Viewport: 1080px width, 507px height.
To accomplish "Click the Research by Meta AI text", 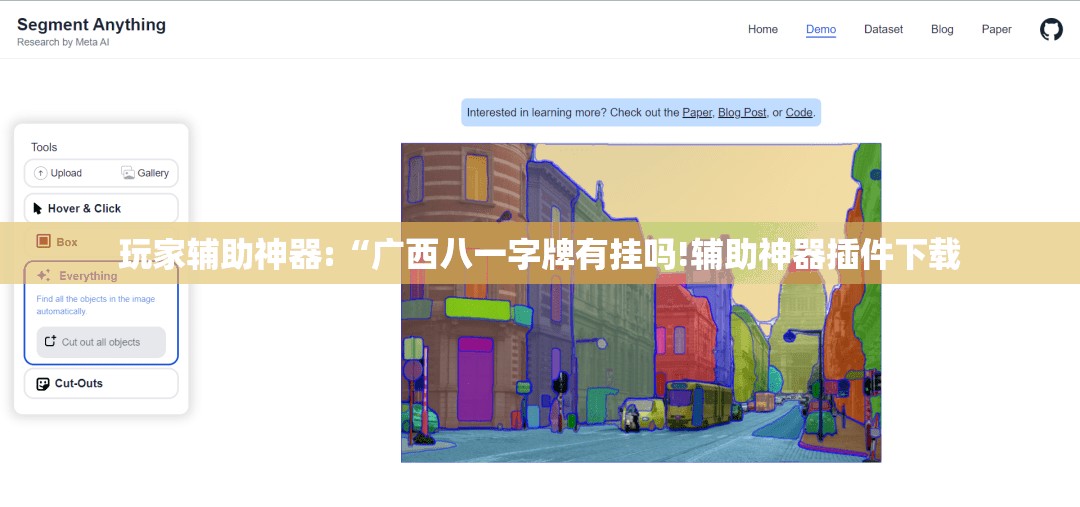I will pos(63,42).
